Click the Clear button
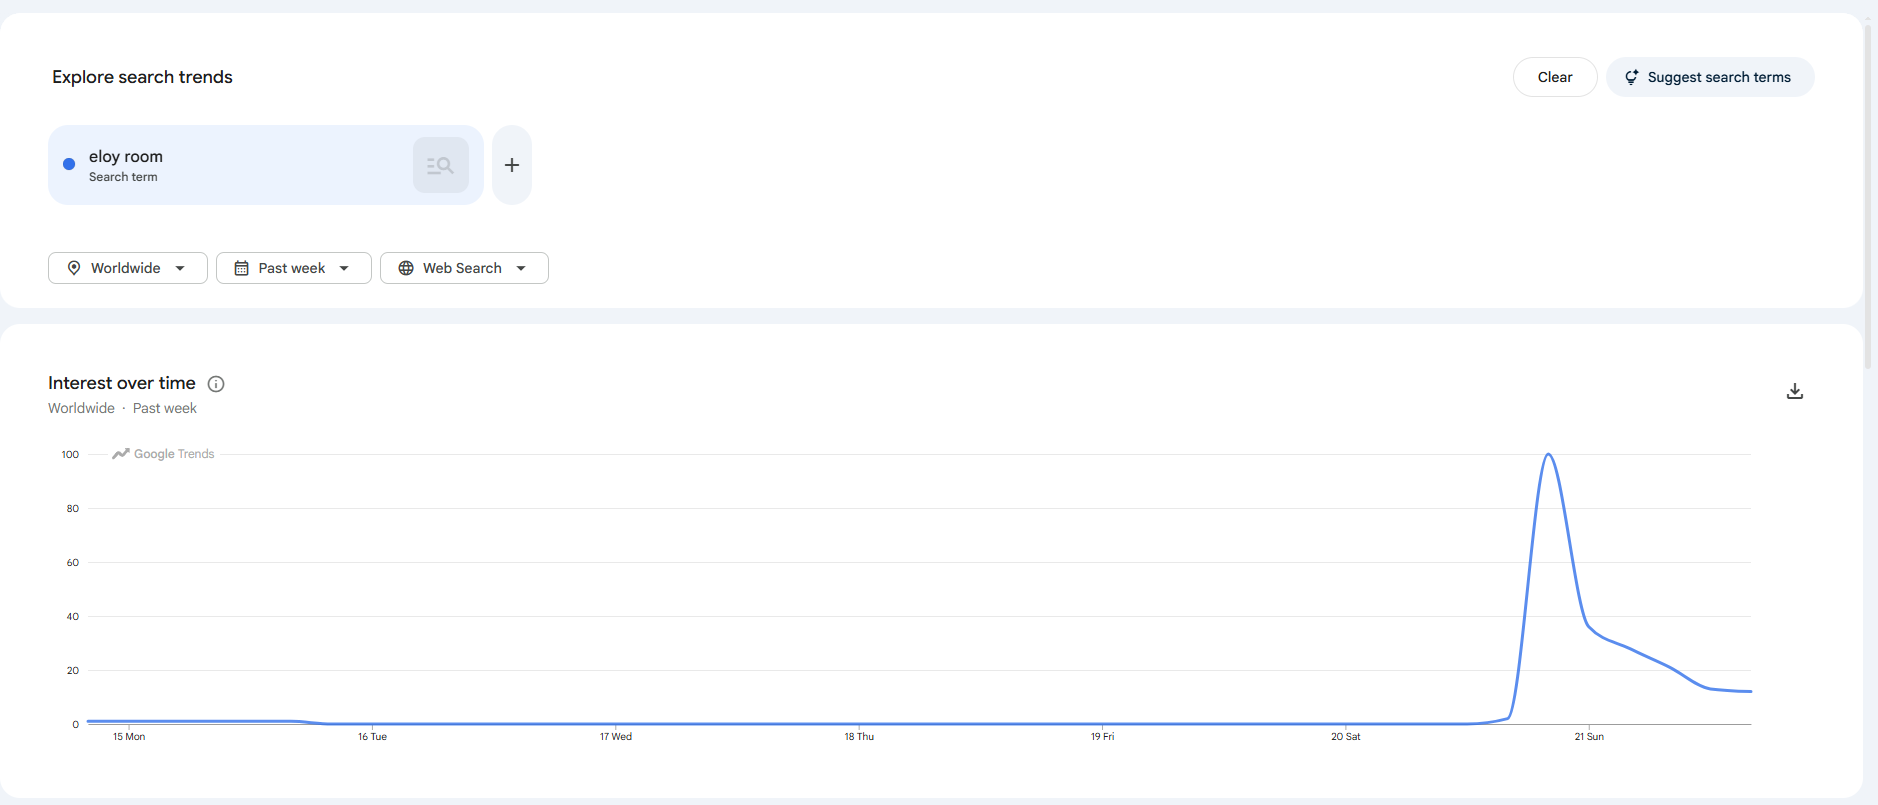 pyautogui.click(x=1555, y=77)
